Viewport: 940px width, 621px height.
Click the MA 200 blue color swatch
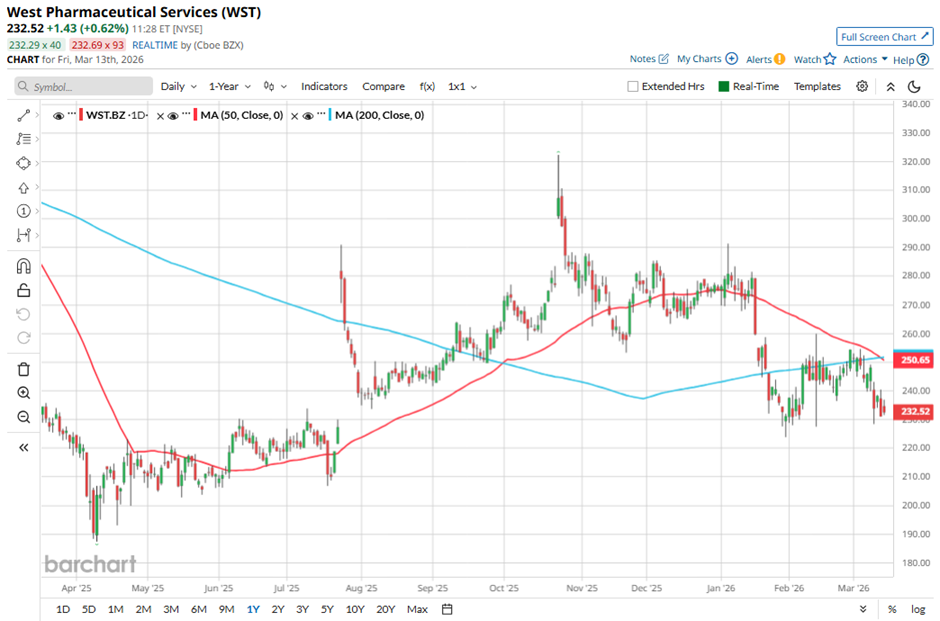[x=330, y=115]
